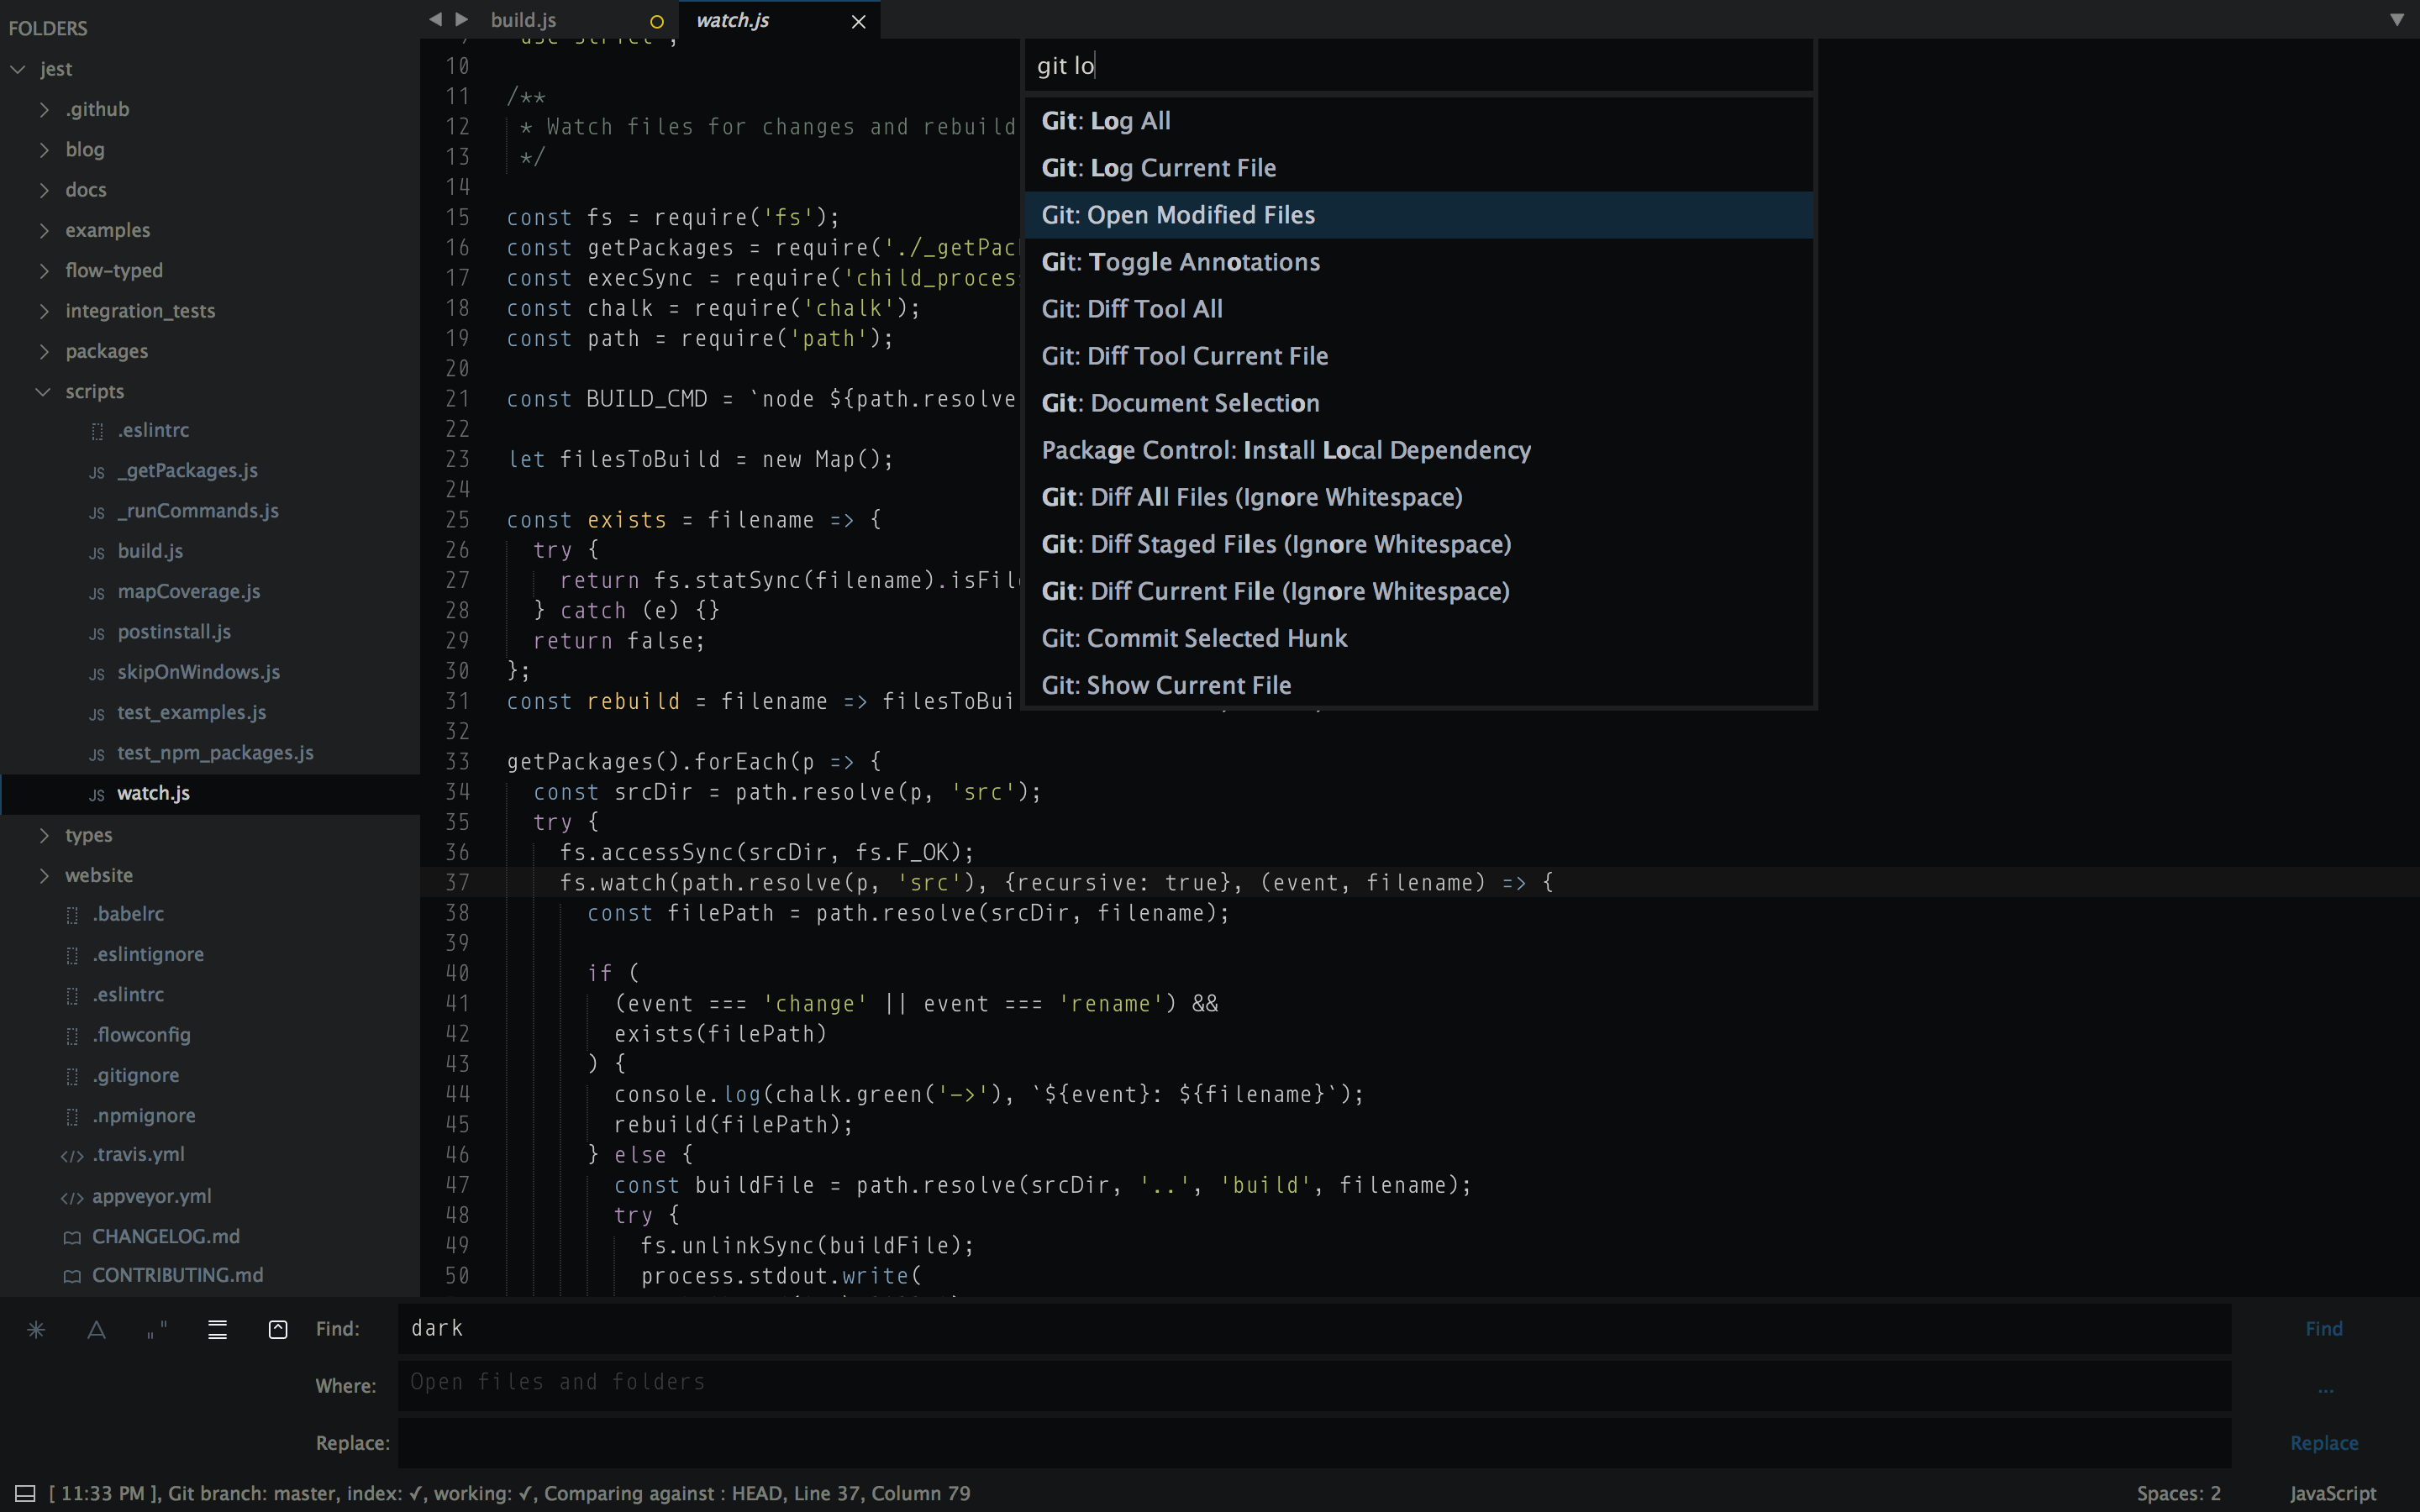2420x1512 pixels.
Task: Click the use buffer results icon
Action: tap(278, 1329)
